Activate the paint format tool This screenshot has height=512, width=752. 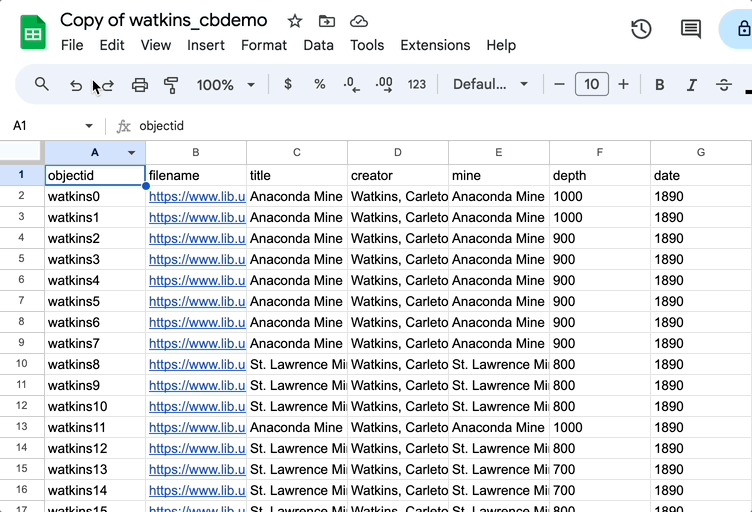point(171,85)
